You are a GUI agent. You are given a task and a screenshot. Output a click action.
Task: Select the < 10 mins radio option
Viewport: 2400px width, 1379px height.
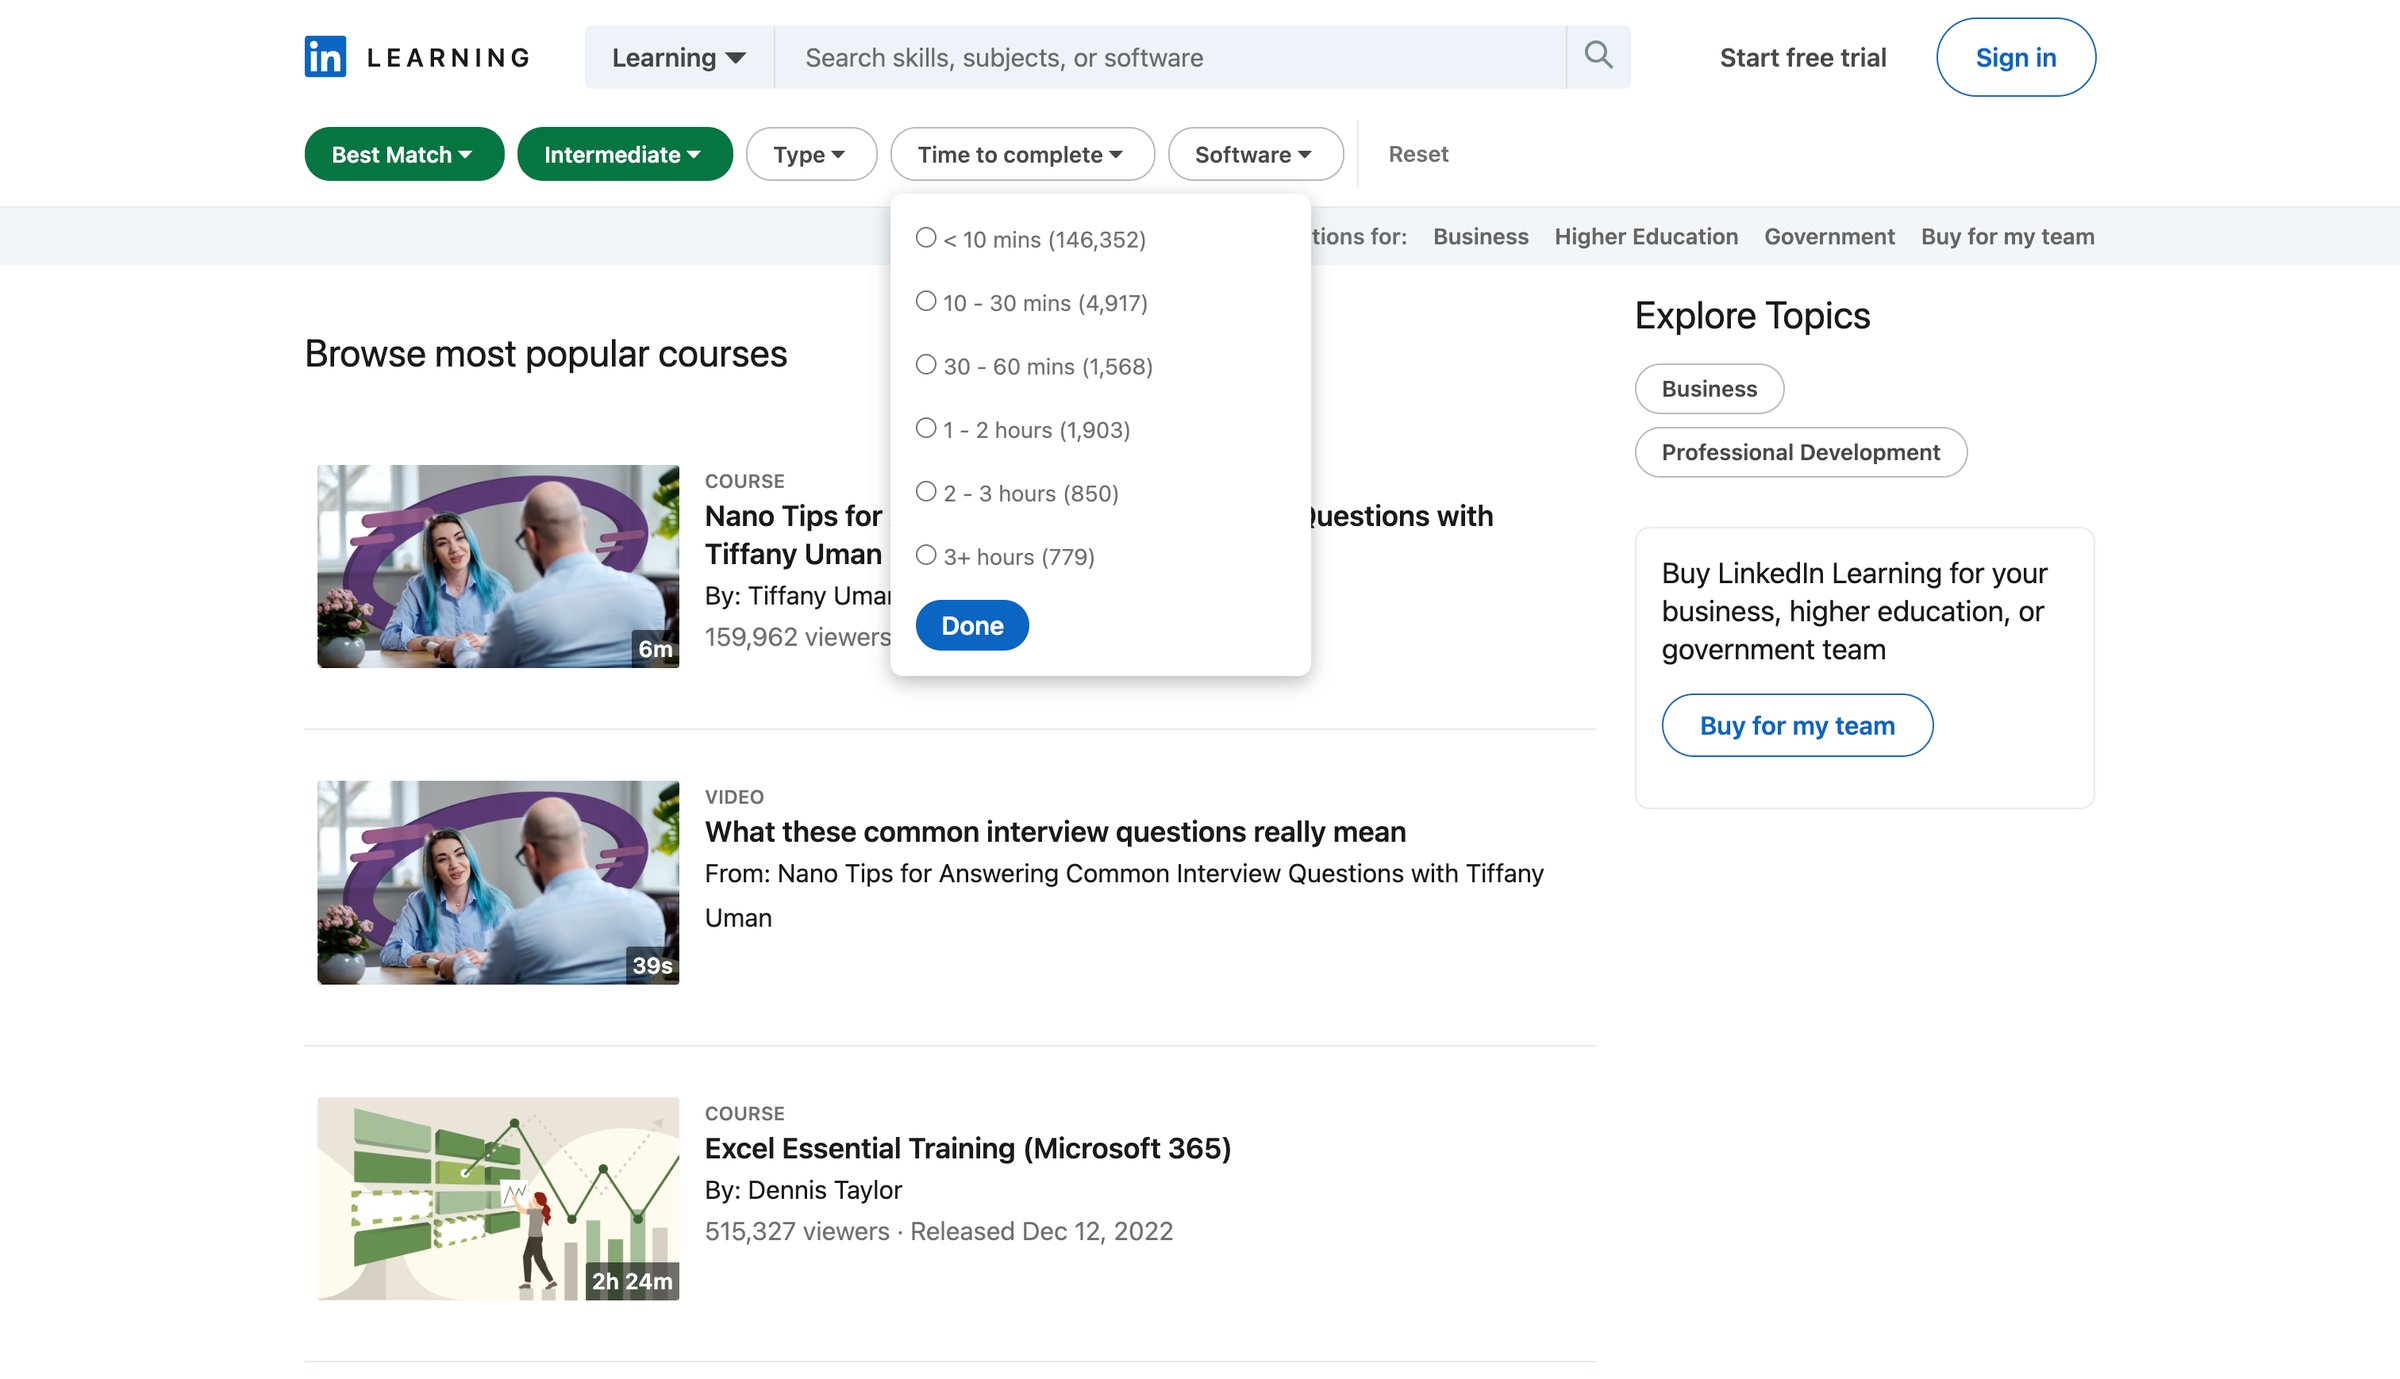(x=926, y=238)
